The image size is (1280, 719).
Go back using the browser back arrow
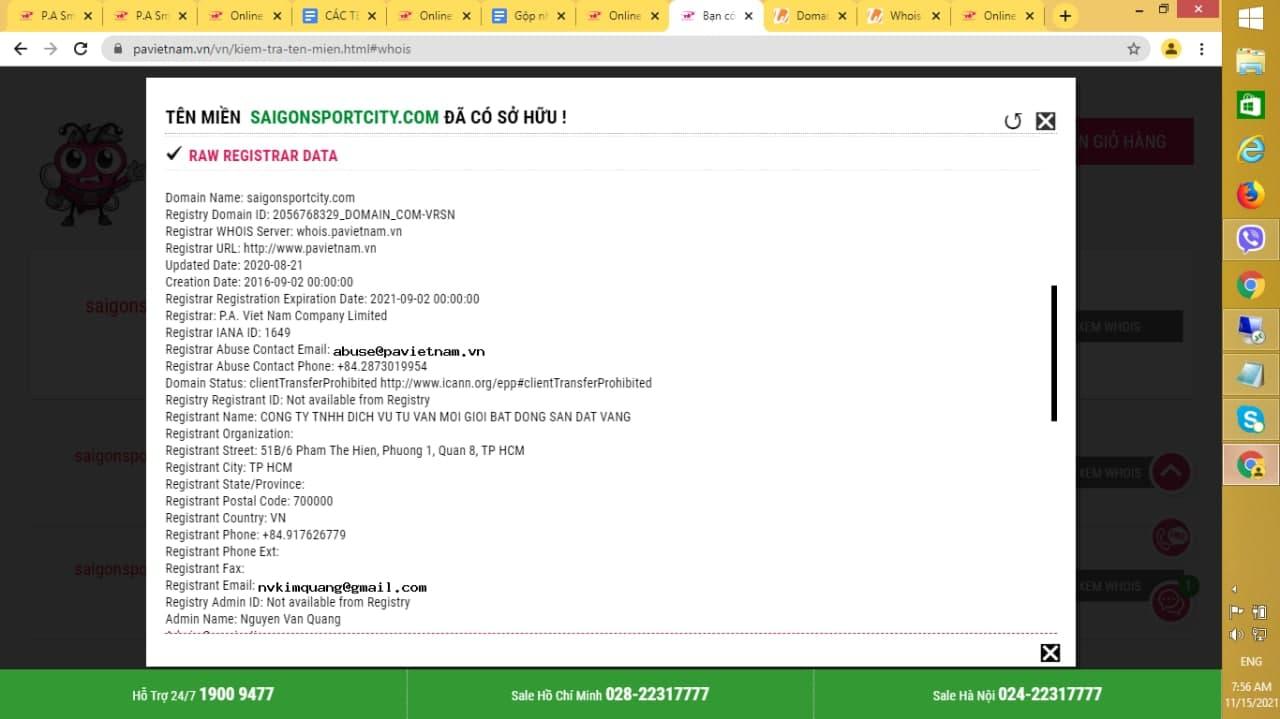pos(20,48)
